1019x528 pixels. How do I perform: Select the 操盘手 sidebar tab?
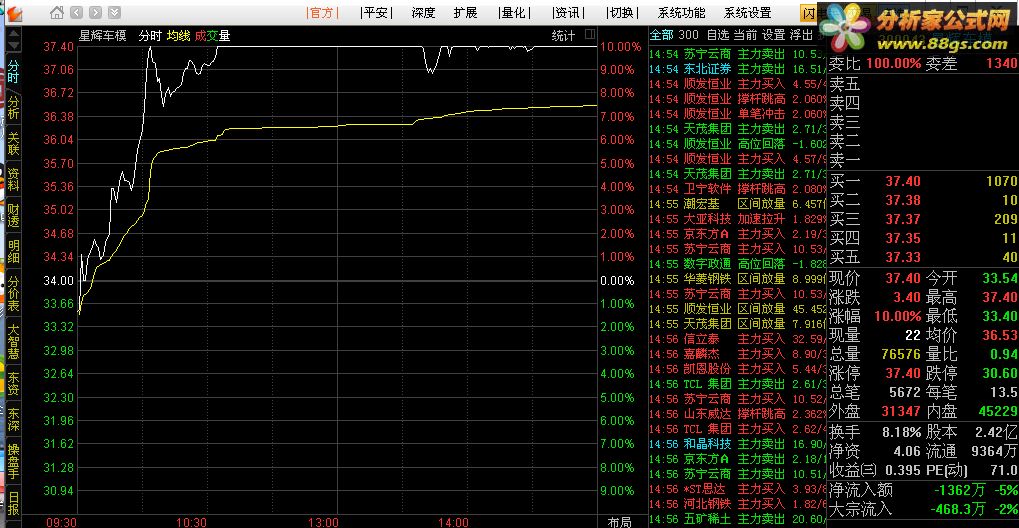pos(14,461)
